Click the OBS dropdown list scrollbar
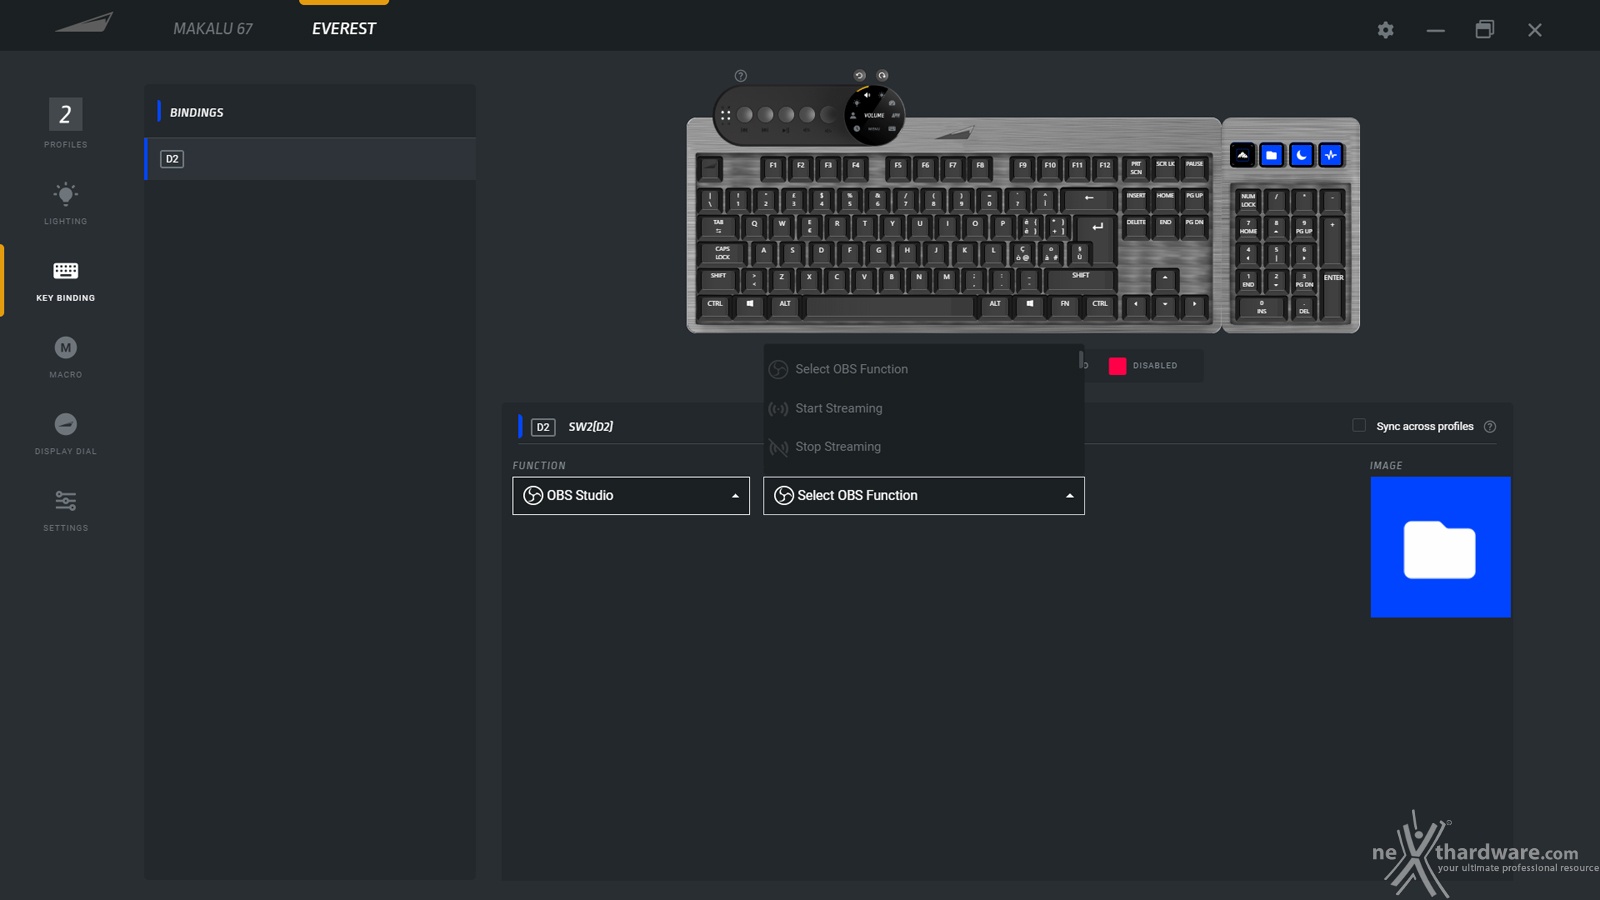 [x=1081, y=358]
